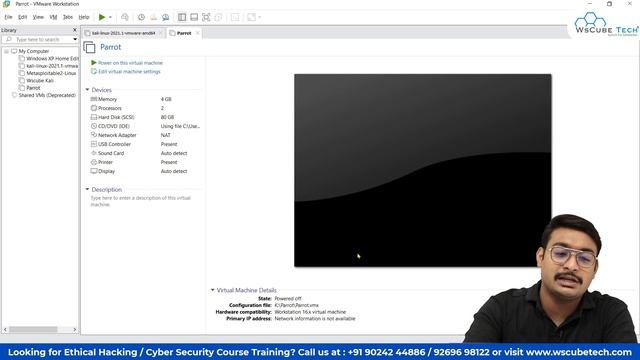The height and width of the screenshot is (360, 640).
Task: Click the library horizontal scrollbar thumb
Action: coord(33,329)
